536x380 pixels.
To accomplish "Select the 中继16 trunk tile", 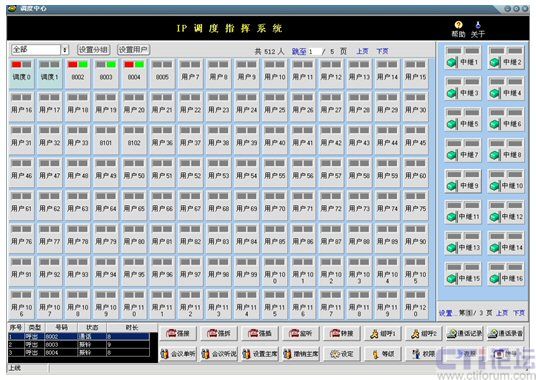I will [x=506, y=274].
